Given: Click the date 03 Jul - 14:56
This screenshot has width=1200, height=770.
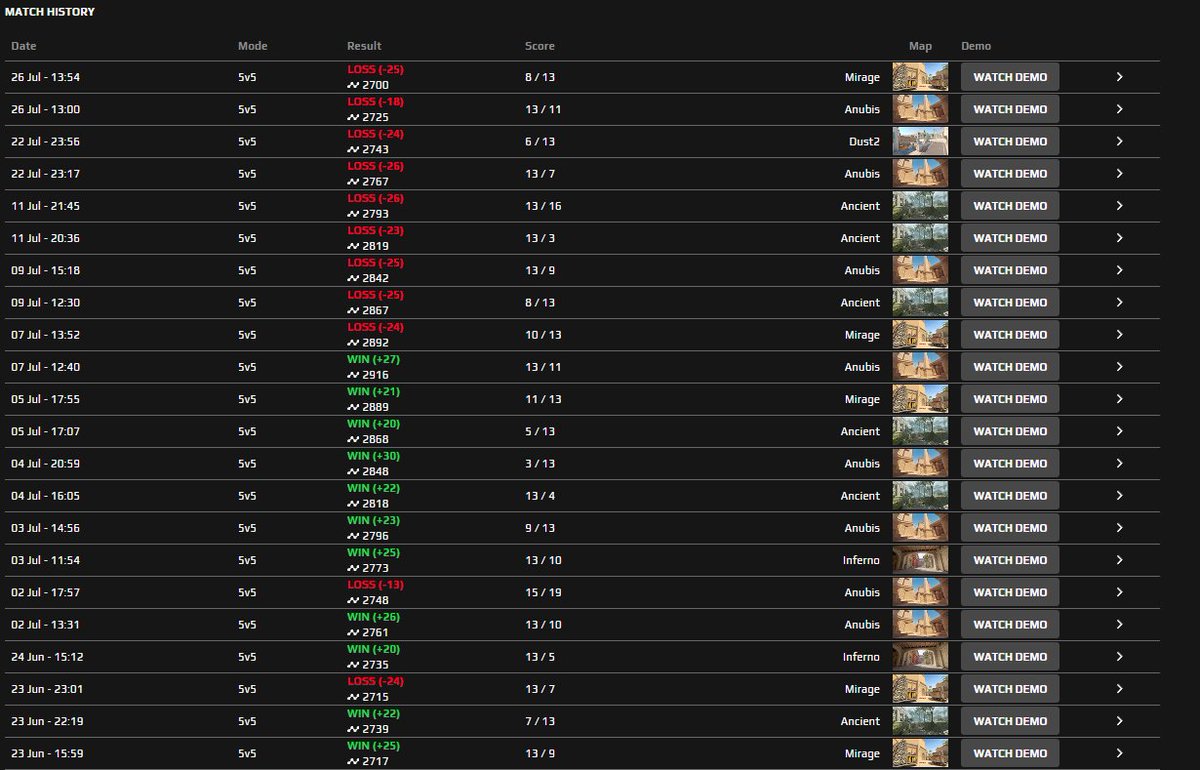Looking at the screenshot, I should (45, 528).
